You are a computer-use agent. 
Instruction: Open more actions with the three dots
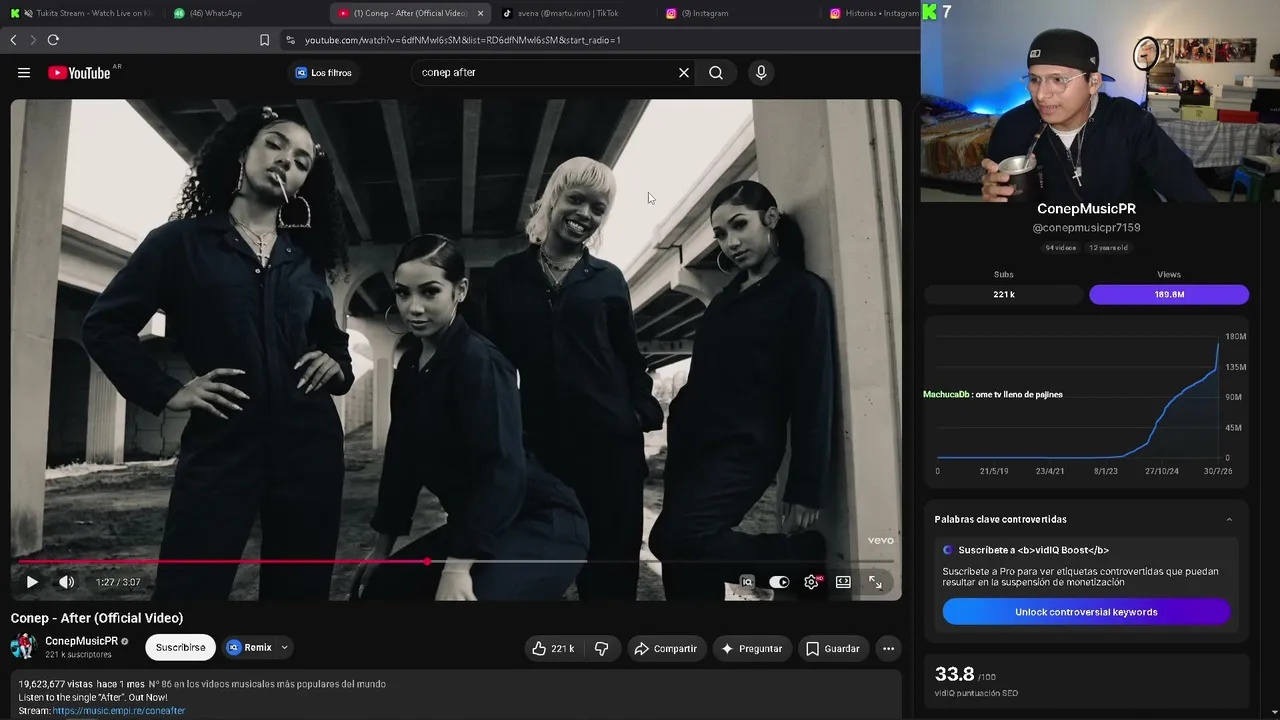pos(888,648)
